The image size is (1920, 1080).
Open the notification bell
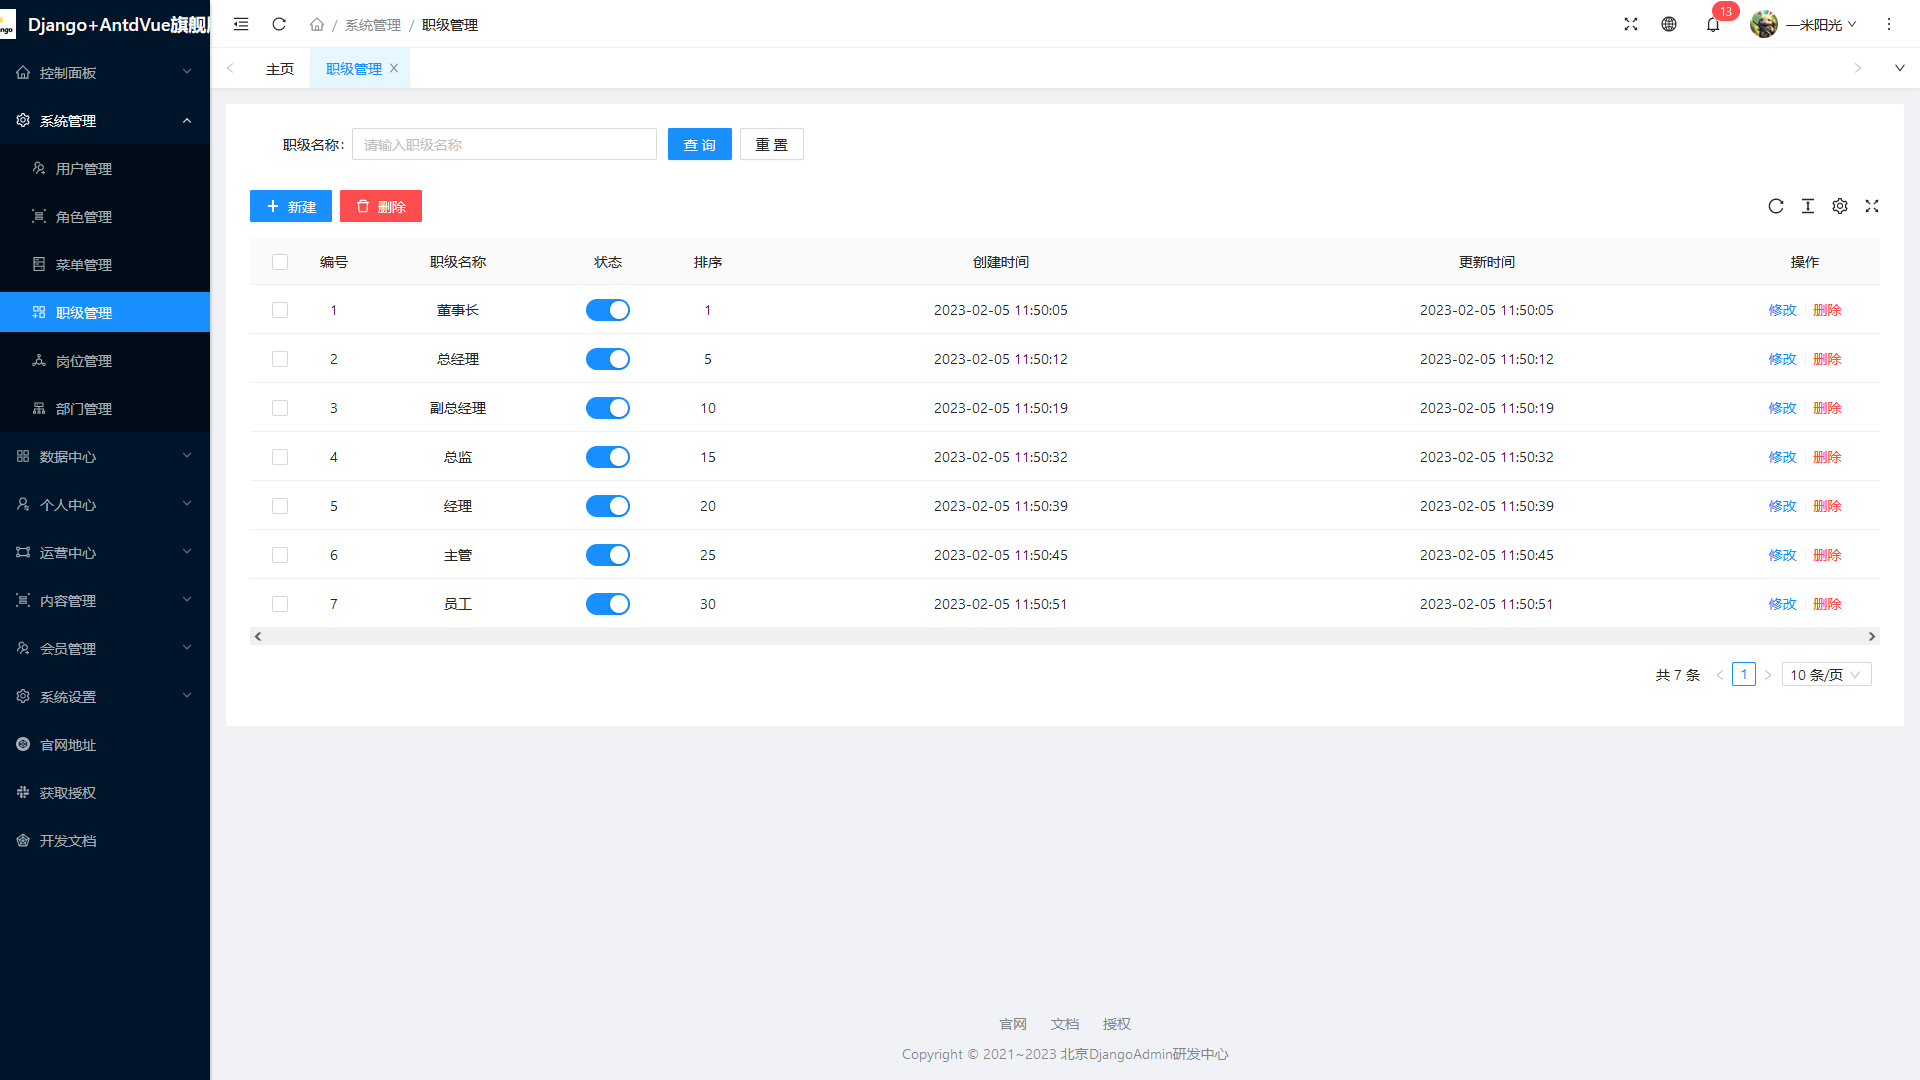pyautogui.click(x=1713, y=24)
